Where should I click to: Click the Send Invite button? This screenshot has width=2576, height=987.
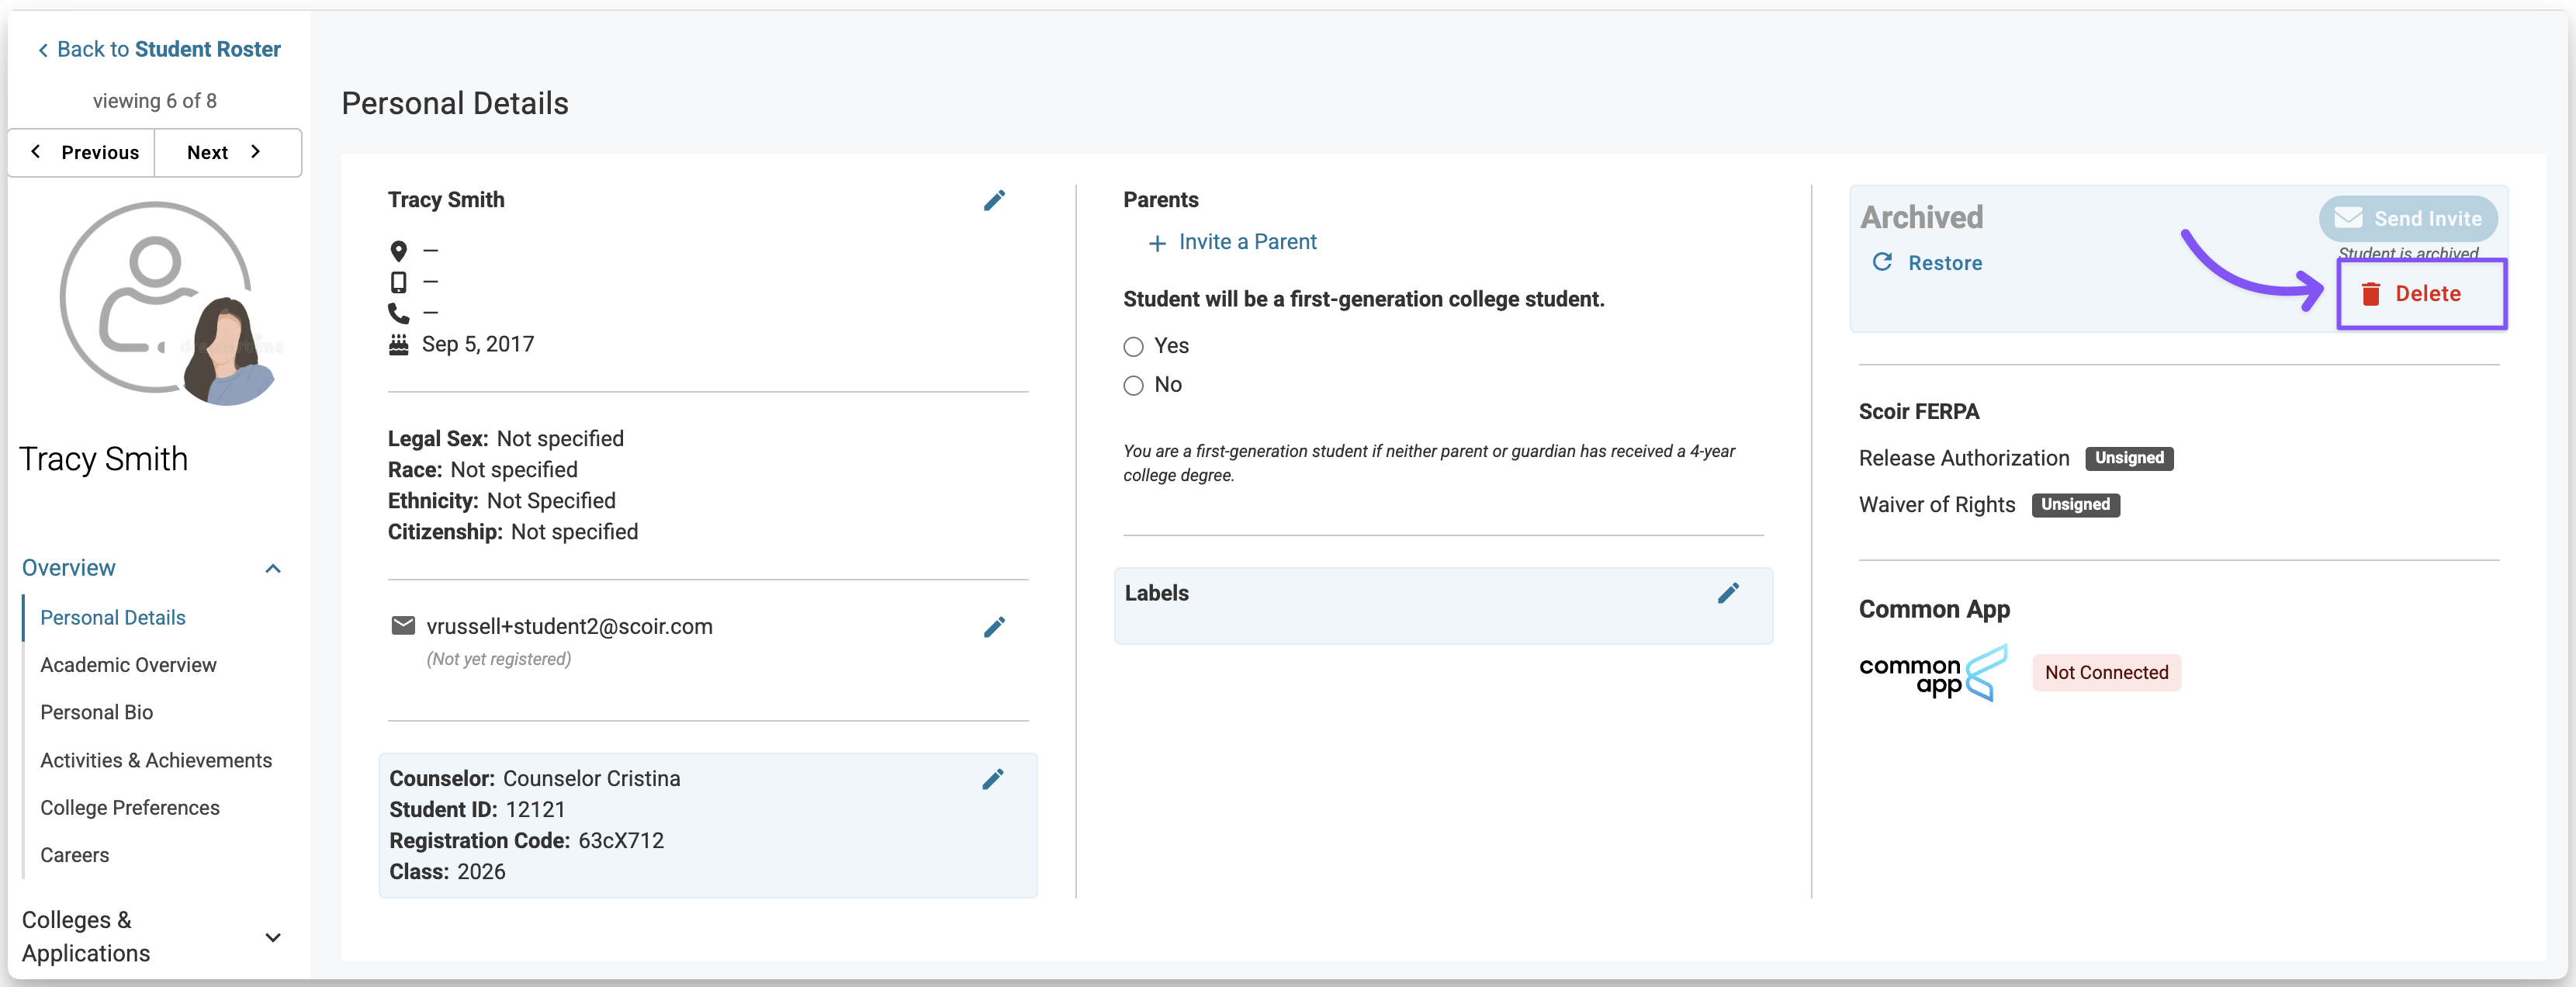(x=2408, y=218)
